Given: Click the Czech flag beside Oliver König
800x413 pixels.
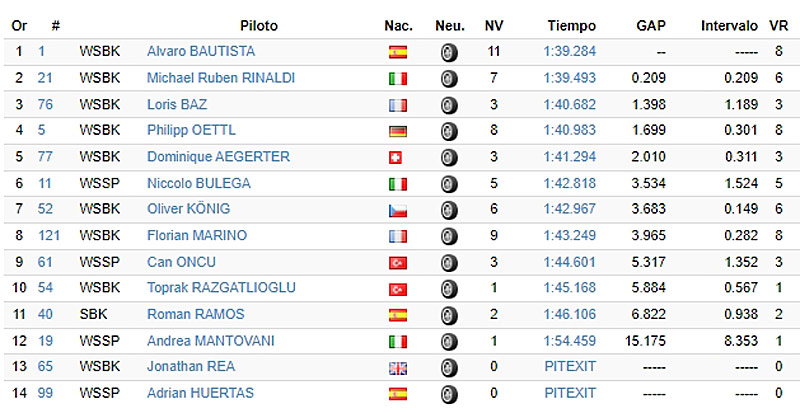Looking at the screenshot, I should click(397, 210).
